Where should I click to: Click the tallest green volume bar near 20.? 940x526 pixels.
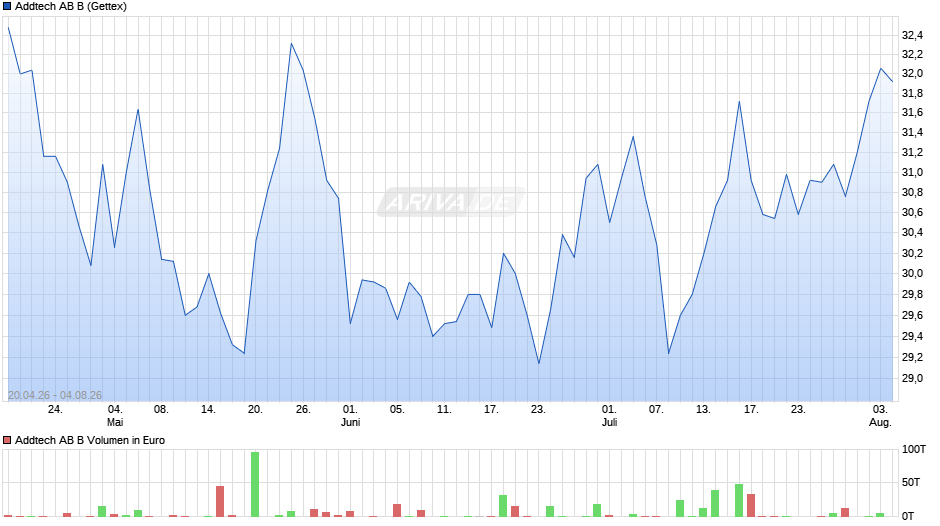[x=255, y=484]
